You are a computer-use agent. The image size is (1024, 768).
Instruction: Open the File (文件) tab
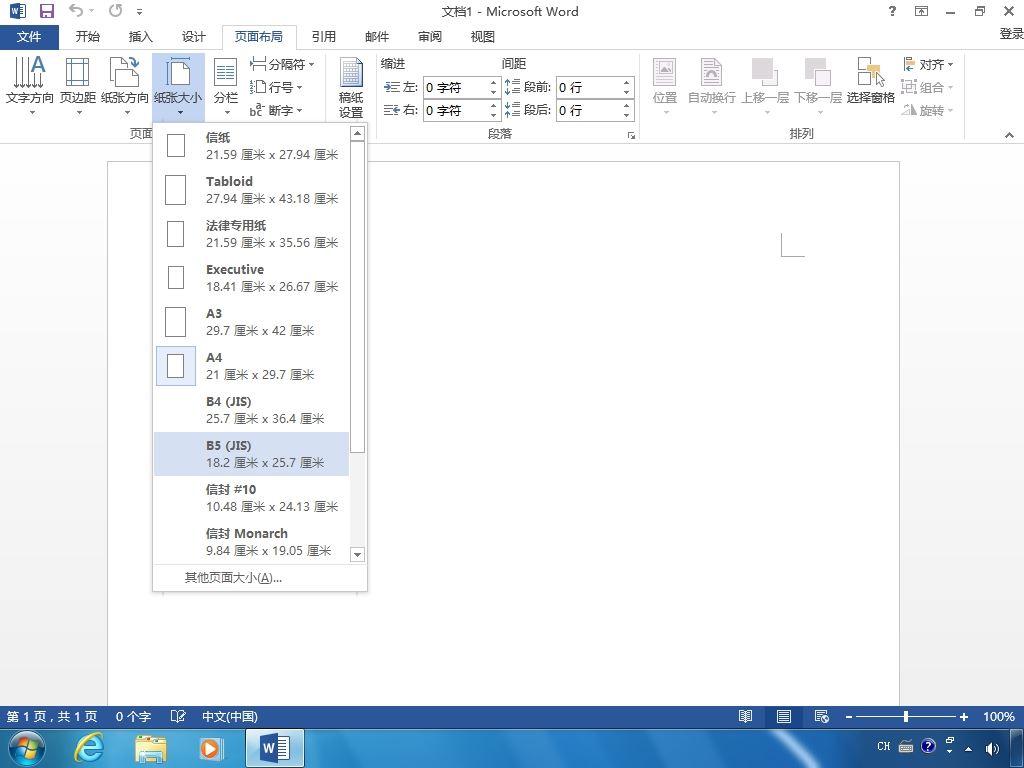29,37
